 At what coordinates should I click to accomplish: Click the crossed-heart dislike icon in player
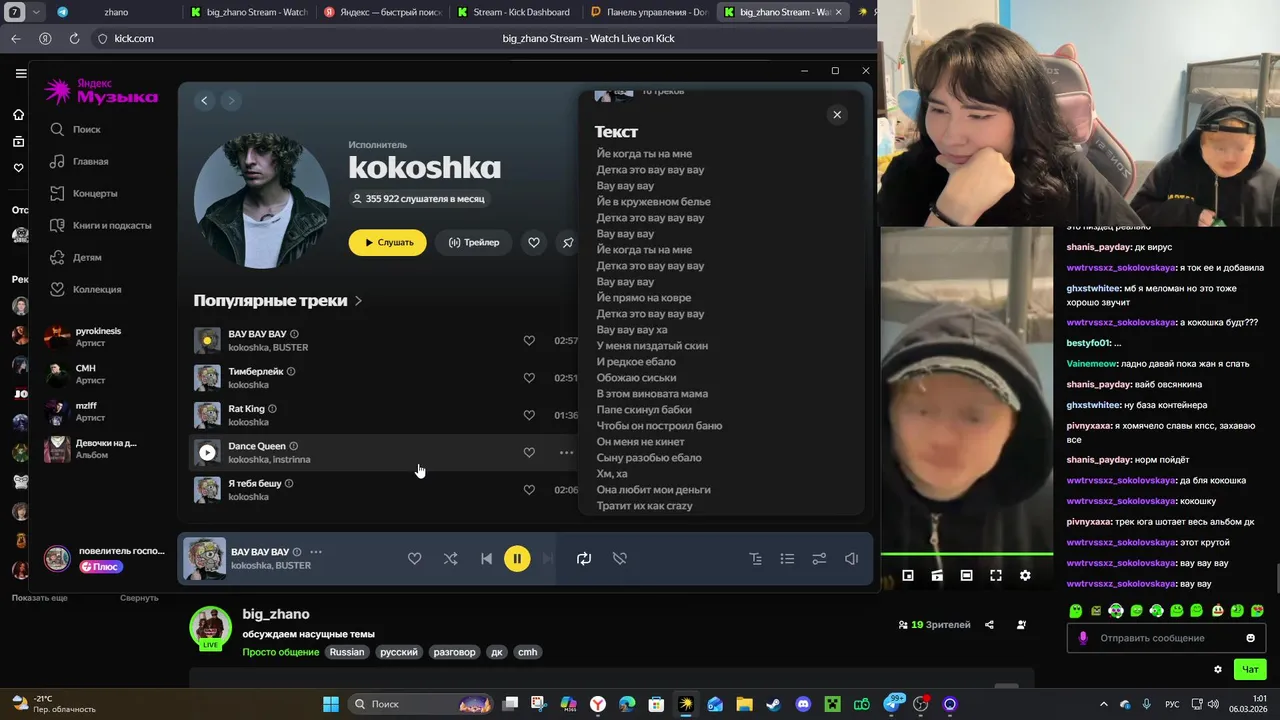click(620, 559)
